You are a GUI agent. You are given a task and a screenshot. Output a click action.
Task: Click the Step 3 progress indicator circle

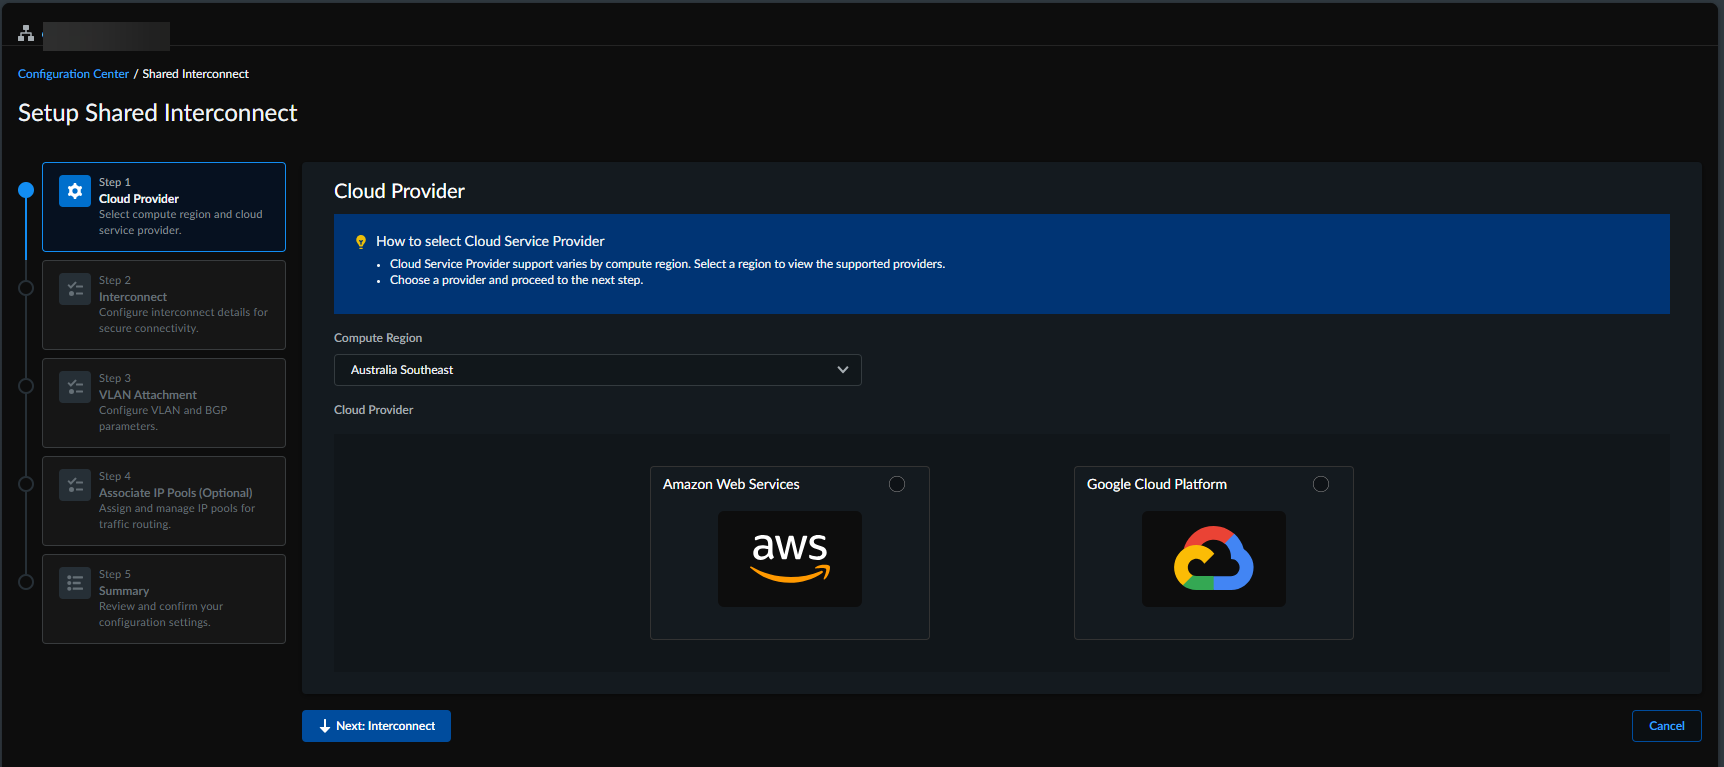point(26,386)
